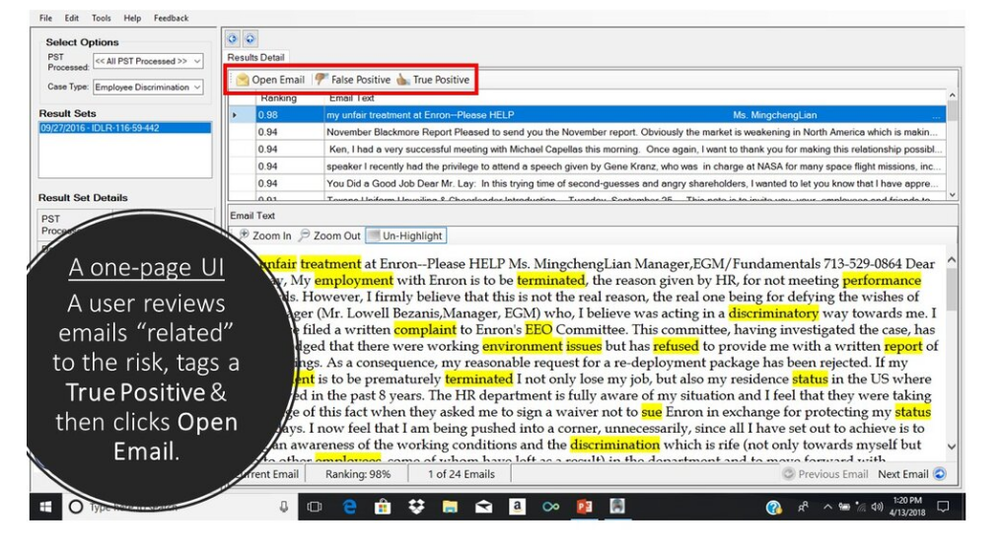
Task: Click '1 of 24 Emails' status entry
Action: 461,474
